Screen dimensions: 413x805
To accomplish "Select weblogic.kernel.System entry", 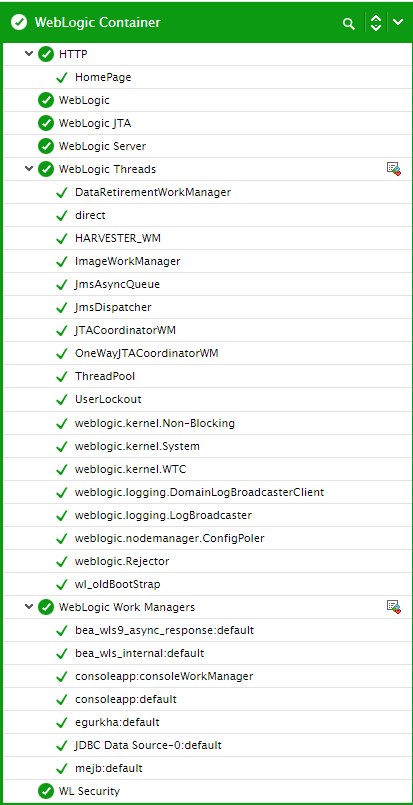I will pyautogui.click(x=138, y=446).
